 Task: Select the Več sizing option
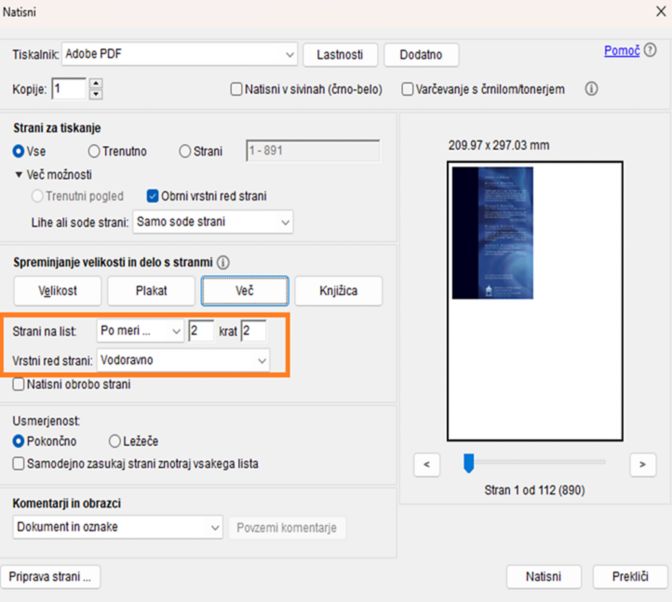click(x=245, y=291)
